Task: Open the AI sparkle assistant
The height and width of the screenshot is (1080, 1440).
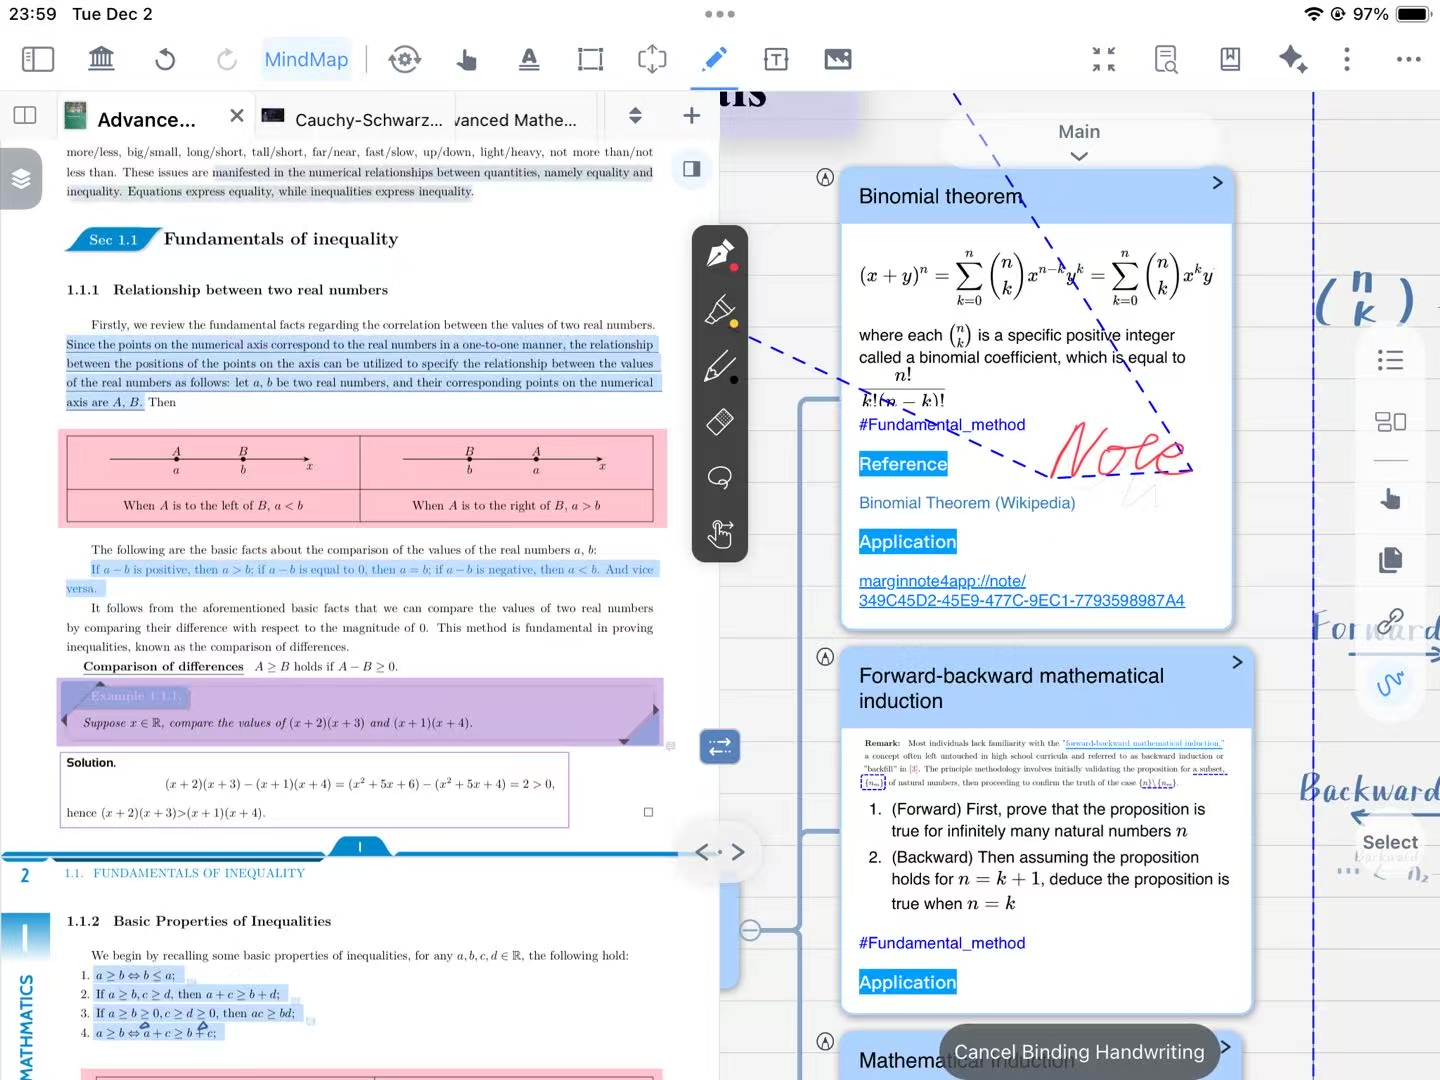Action: [x=1292, y=60]
